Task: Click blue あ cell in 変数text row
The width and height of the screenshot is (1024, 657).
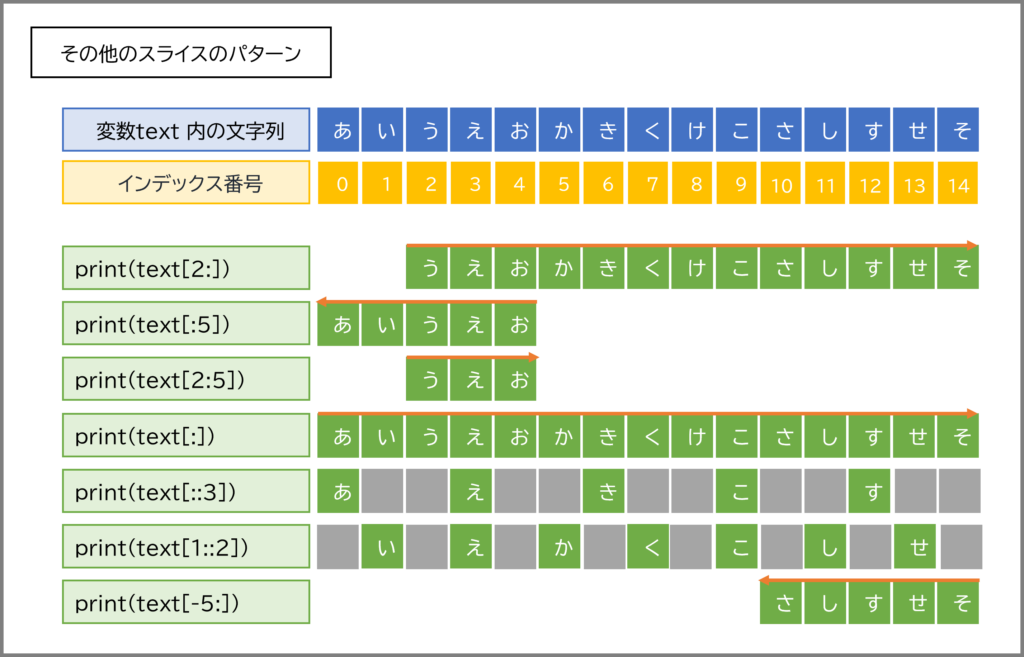Action: tap(338, 130)
